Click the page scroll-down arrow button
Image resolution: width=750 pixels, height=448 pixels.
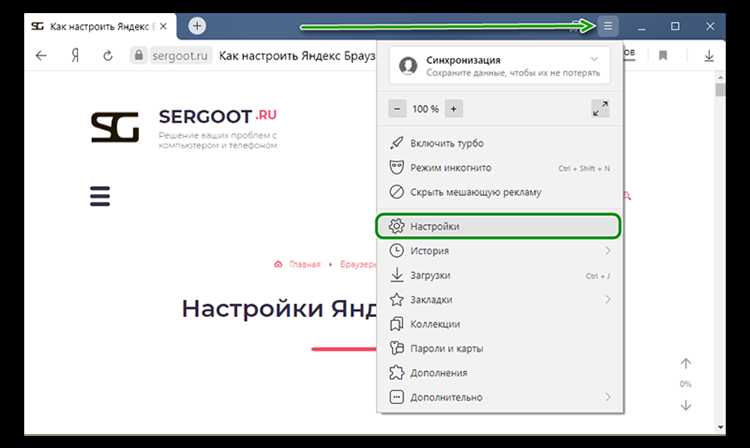[x=685, y=405]
